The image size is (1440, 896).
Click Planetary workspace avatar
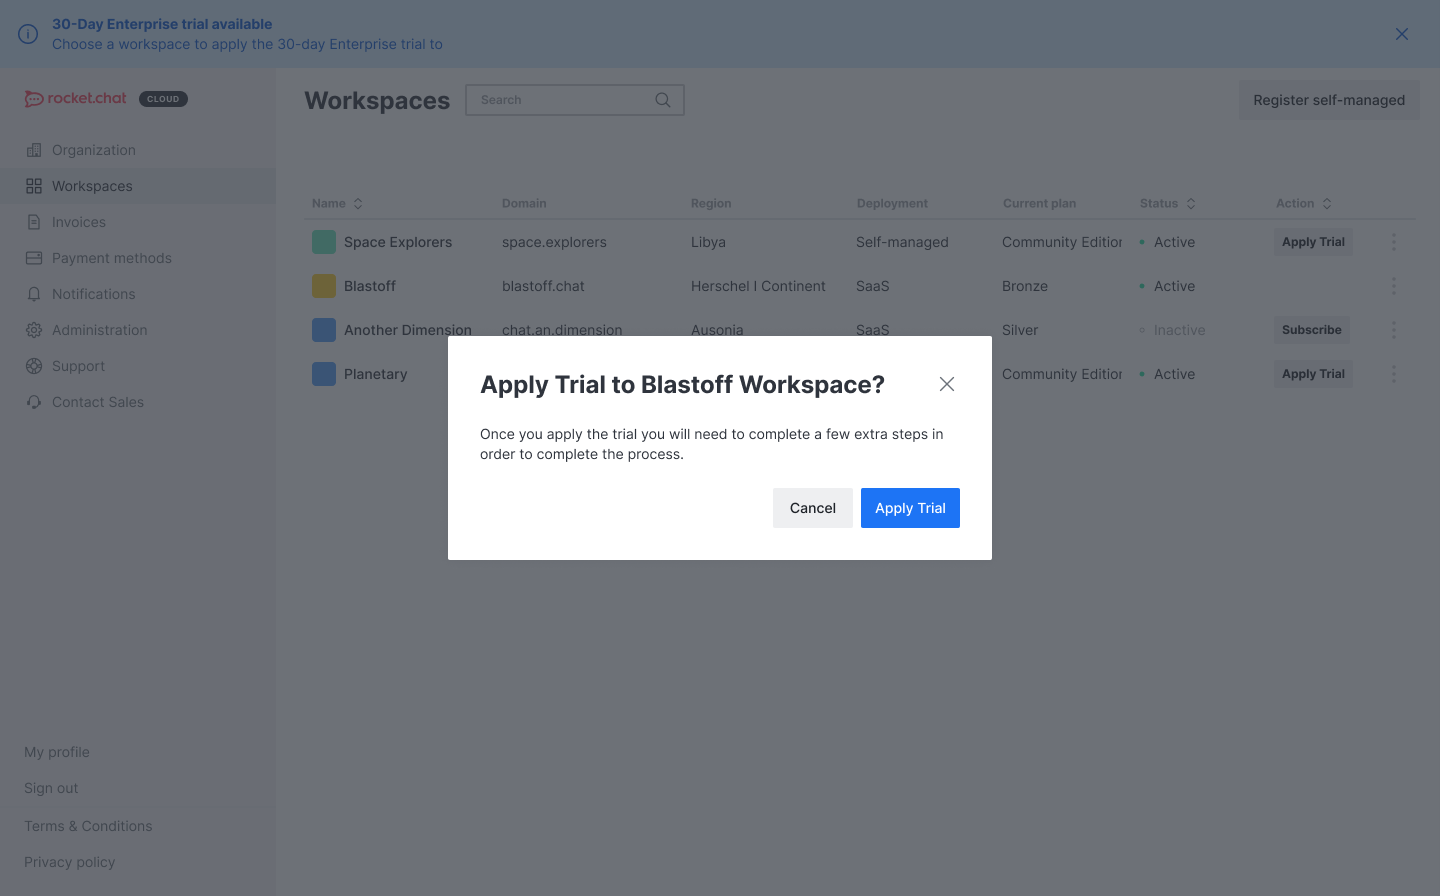coord(324,374)
